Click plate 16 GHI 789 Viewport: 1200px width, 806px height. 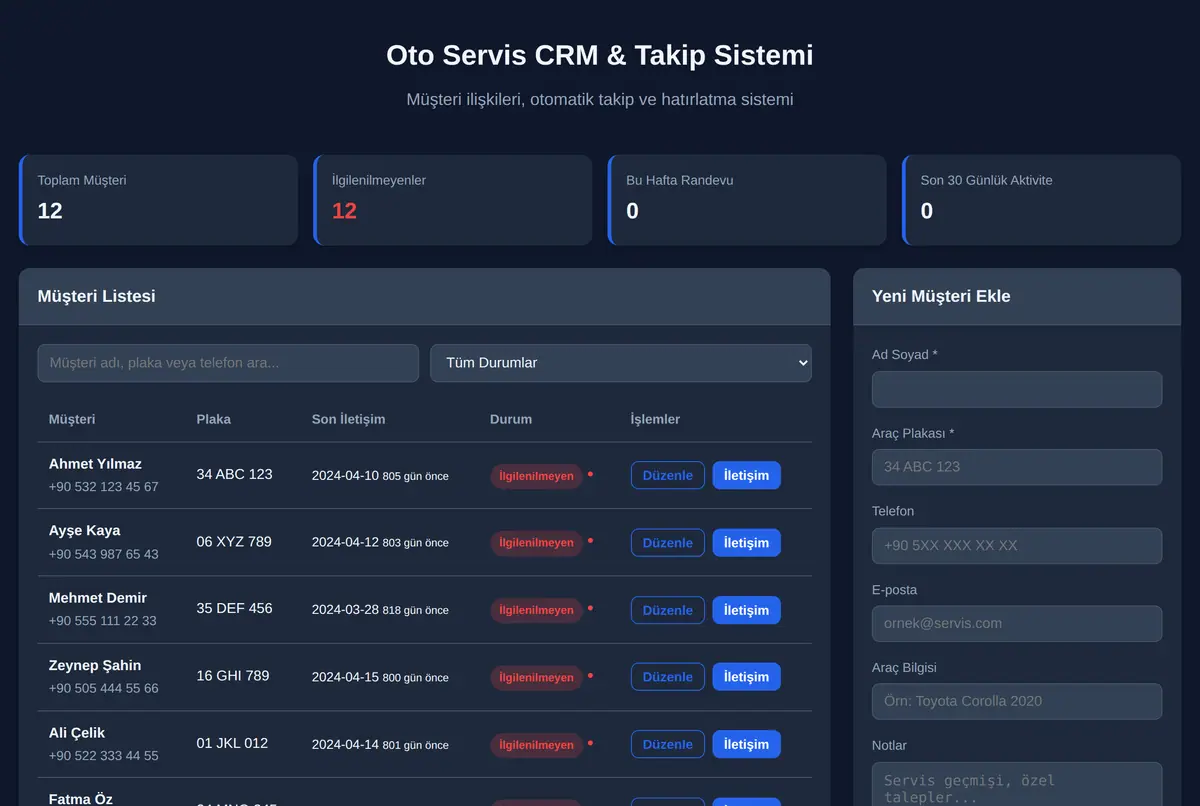[x=233, y=676]
